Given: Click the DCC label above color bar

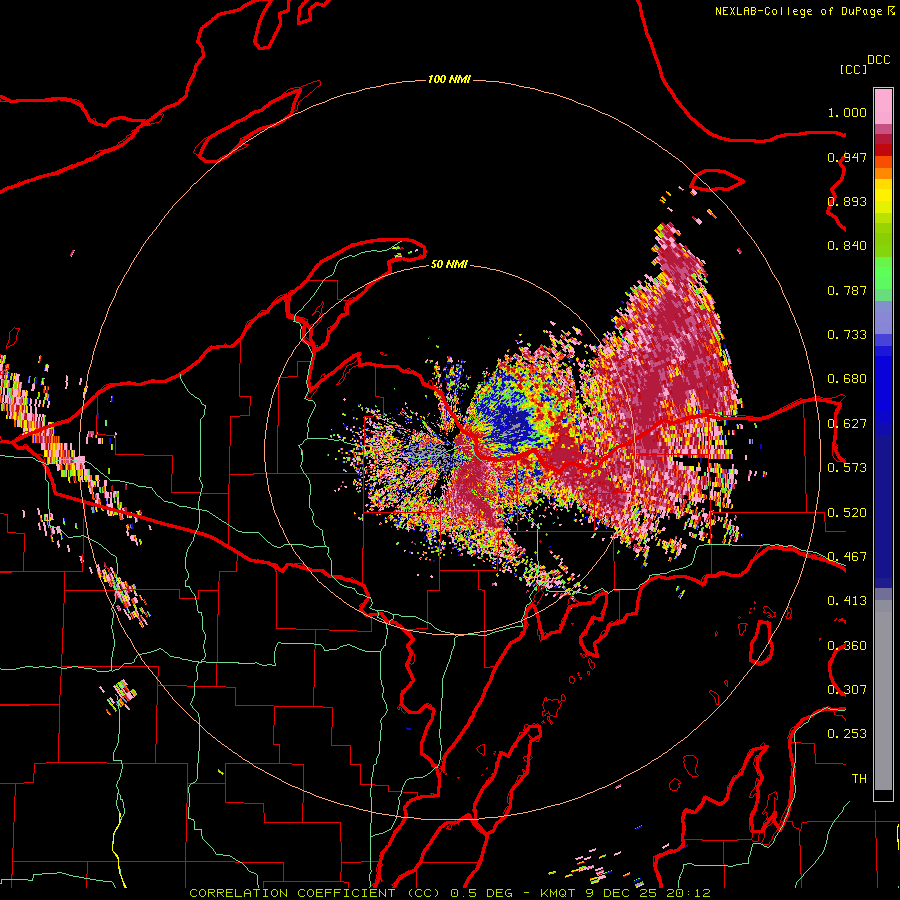Looking at the screenshot, I should point(878,60).
